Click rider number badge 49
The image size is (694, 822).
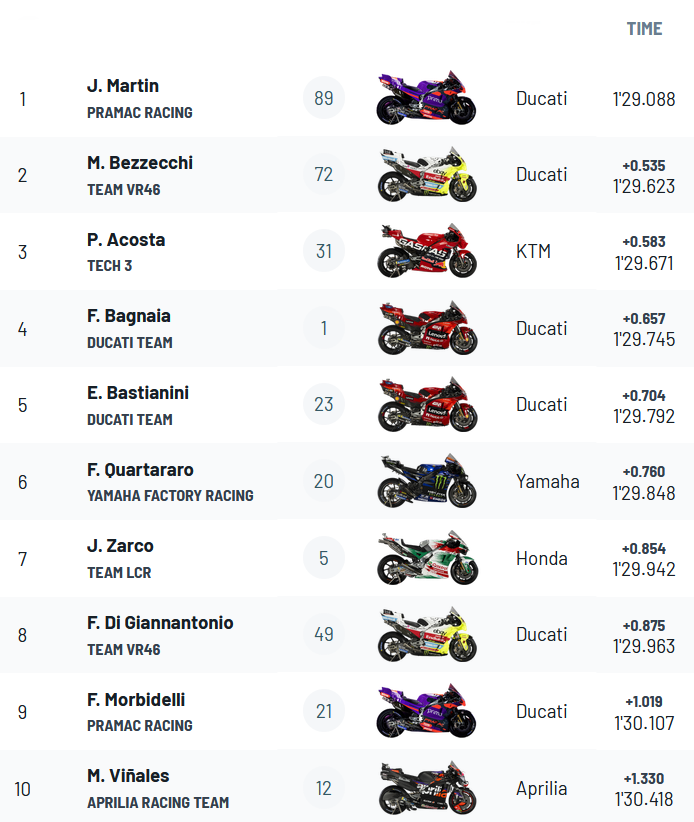click(x=324, y=634)
